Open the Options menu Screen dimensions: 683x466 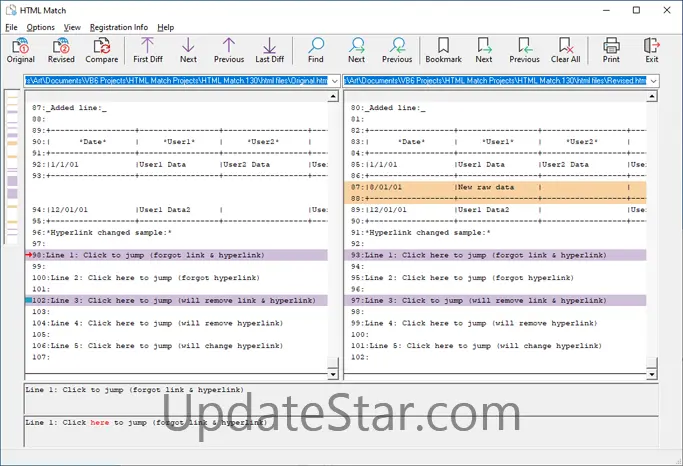(41, 27)
